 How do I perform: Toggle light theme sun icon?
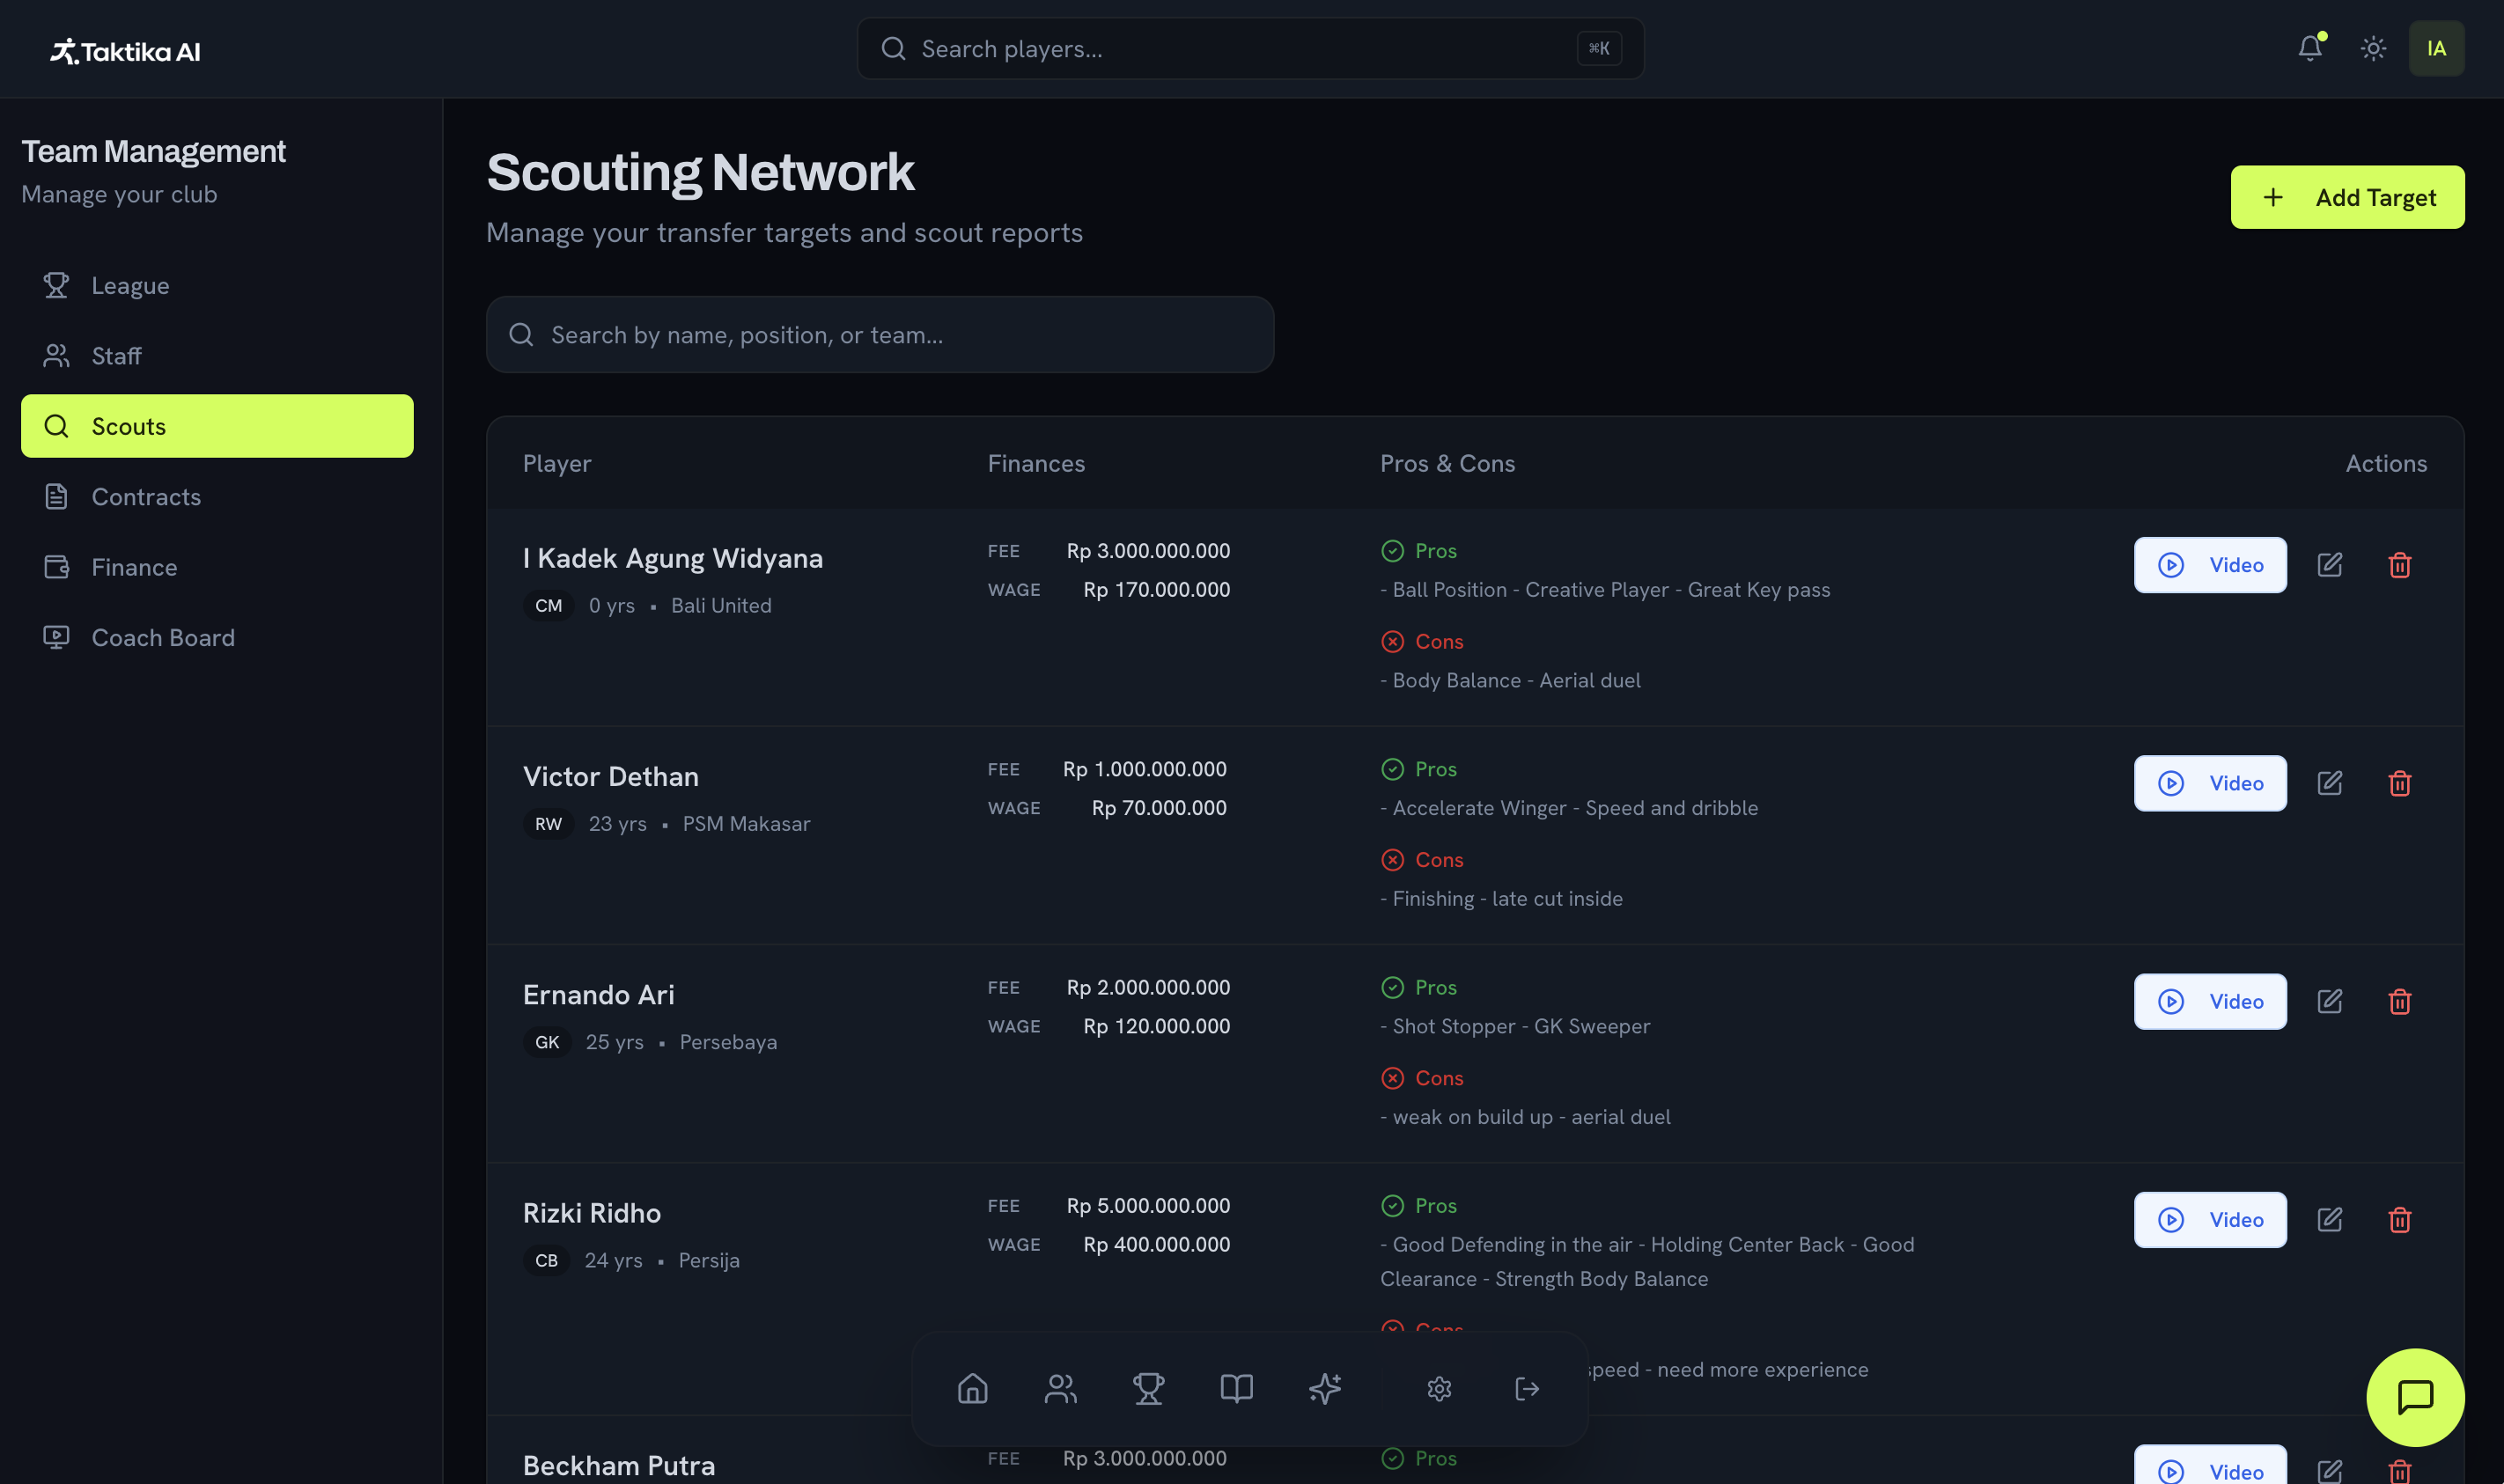[2373, 48]
